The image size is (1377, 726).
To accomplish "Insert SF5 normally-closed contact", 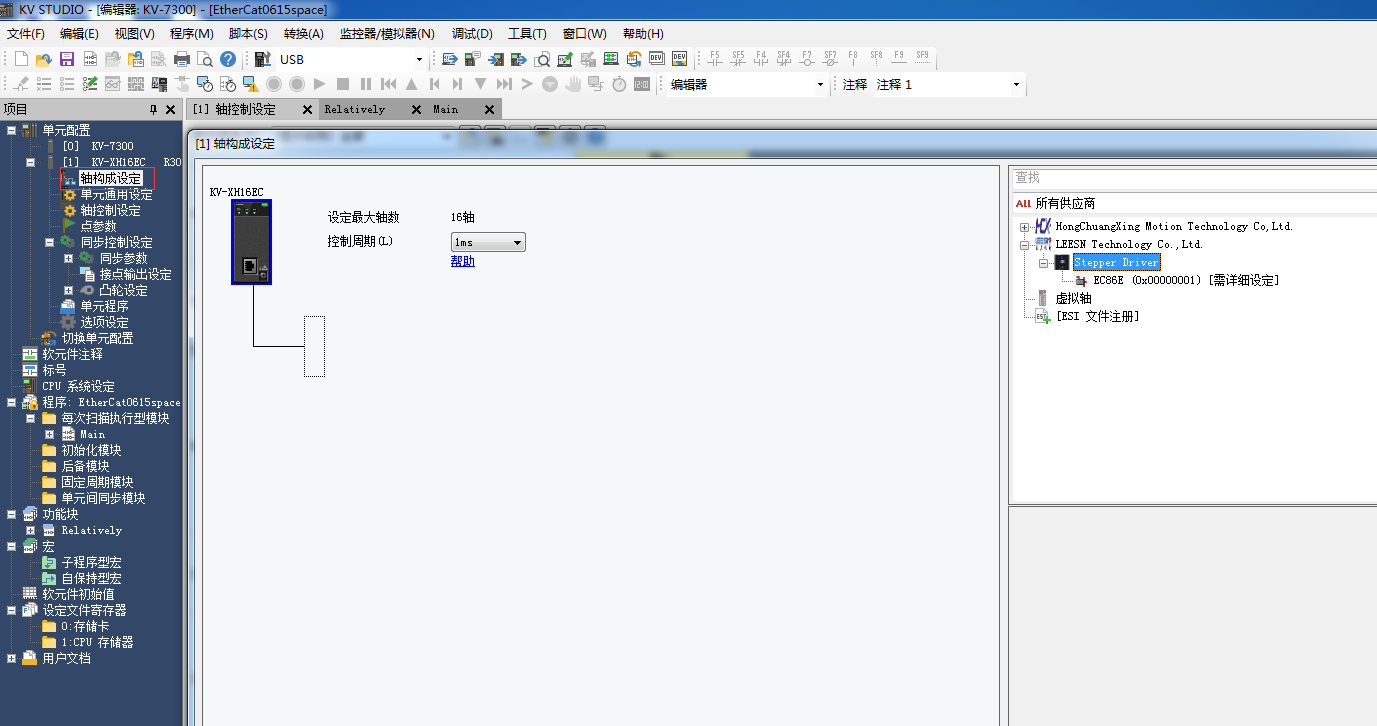I will 738,58.
